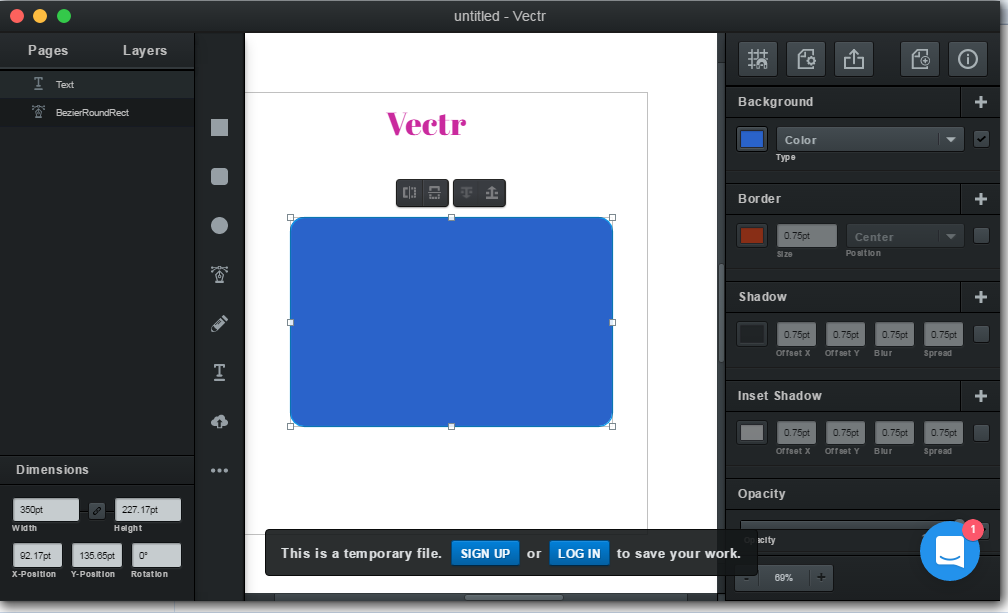Click the Inset Shadow Offset Y field

[845, 433]
